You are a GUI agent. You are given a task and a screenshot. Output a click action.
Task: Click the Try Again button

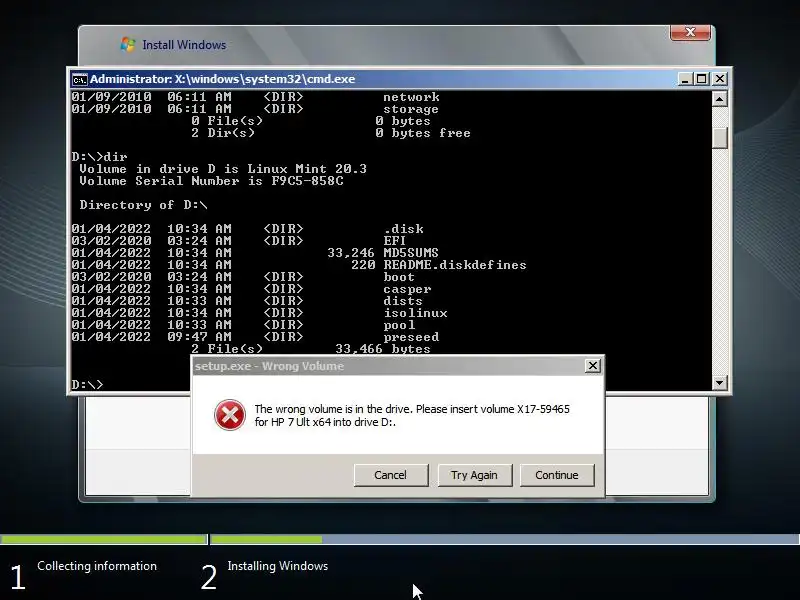pos(474,475)
